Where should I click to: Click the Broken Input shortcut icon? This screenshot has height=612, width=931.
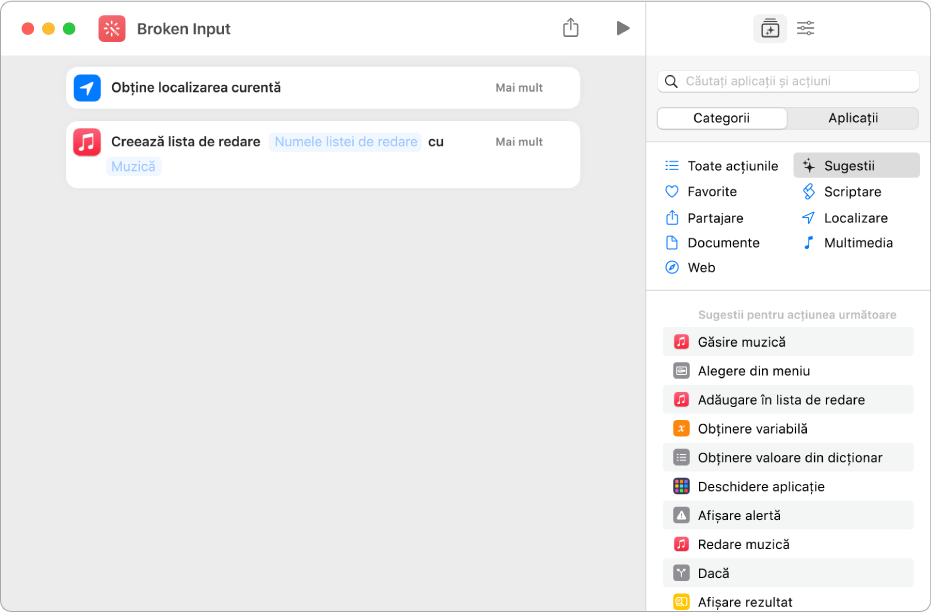pyautogui.click(x=112, y=29)
